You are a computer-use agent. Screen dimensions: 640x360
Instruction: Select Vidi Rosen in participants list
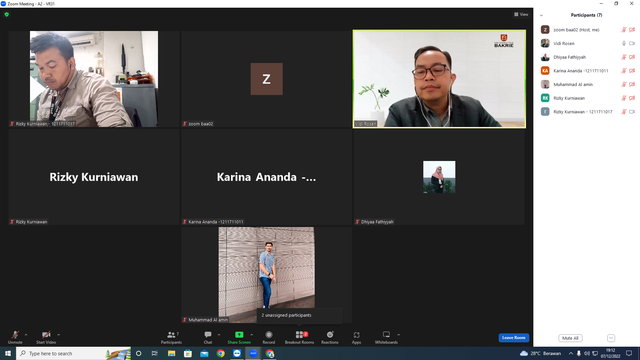coord(587,43)
